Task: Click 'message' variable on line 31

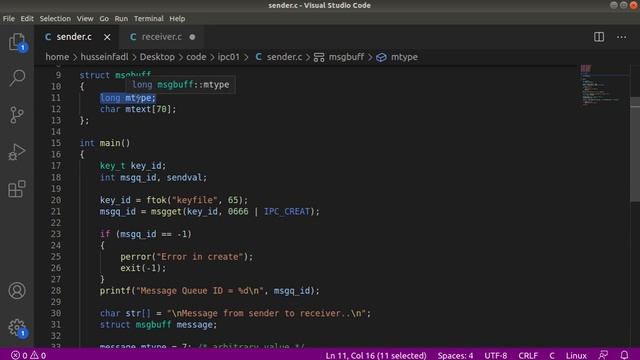Action: click(194, 325)
